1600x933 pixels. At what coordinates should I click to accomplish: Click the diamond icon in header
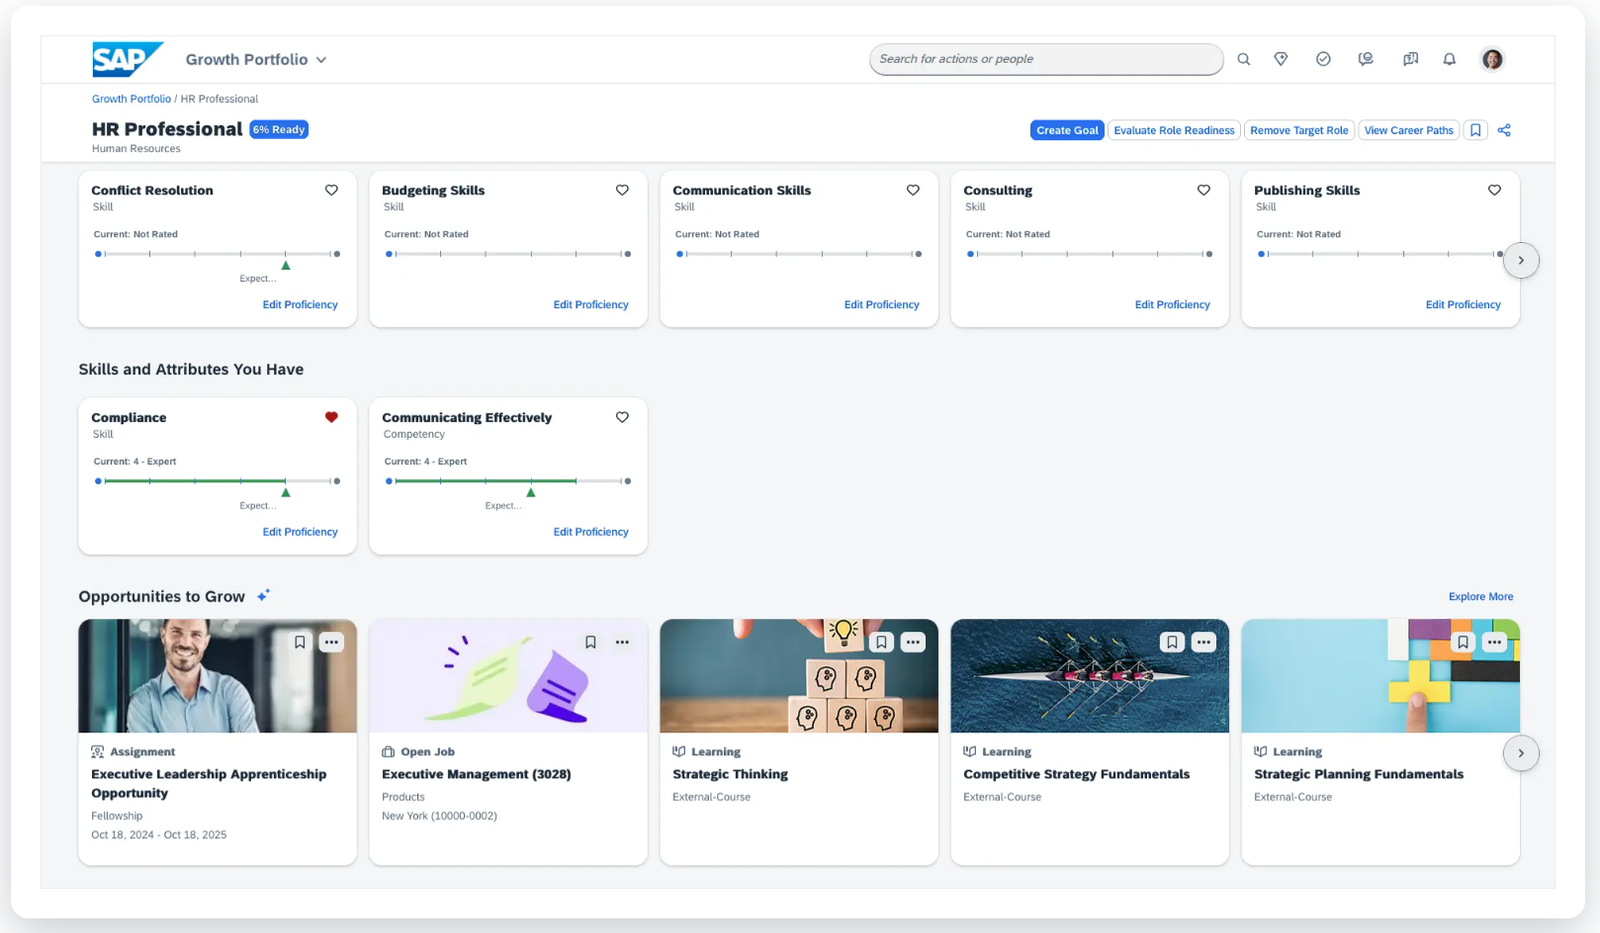click(x=1281, y=59)
